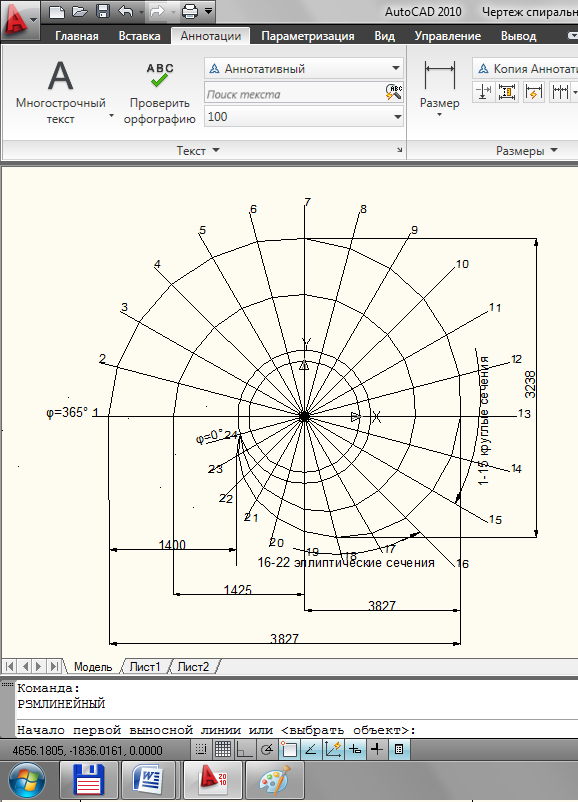
Task: Toggle Dynamic UCS in status bar
Action: 333,750
